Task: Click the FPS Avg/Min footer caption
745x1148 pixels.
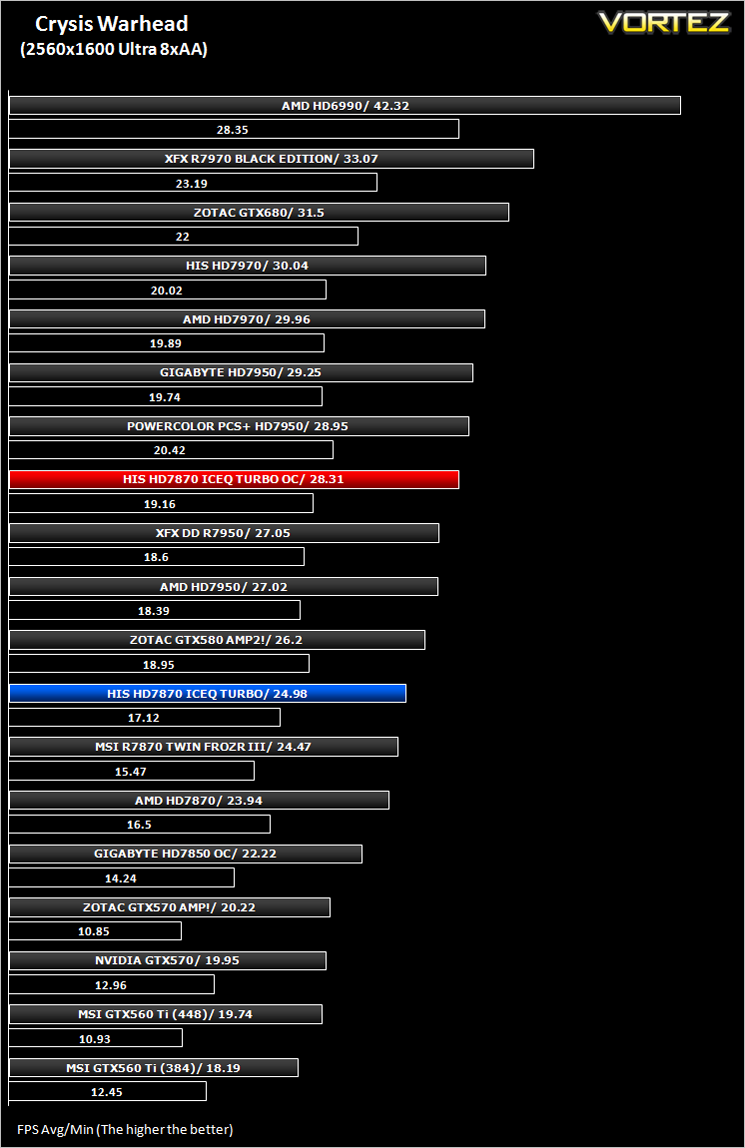Action: pyautogui.click(x=125, y=1129)
